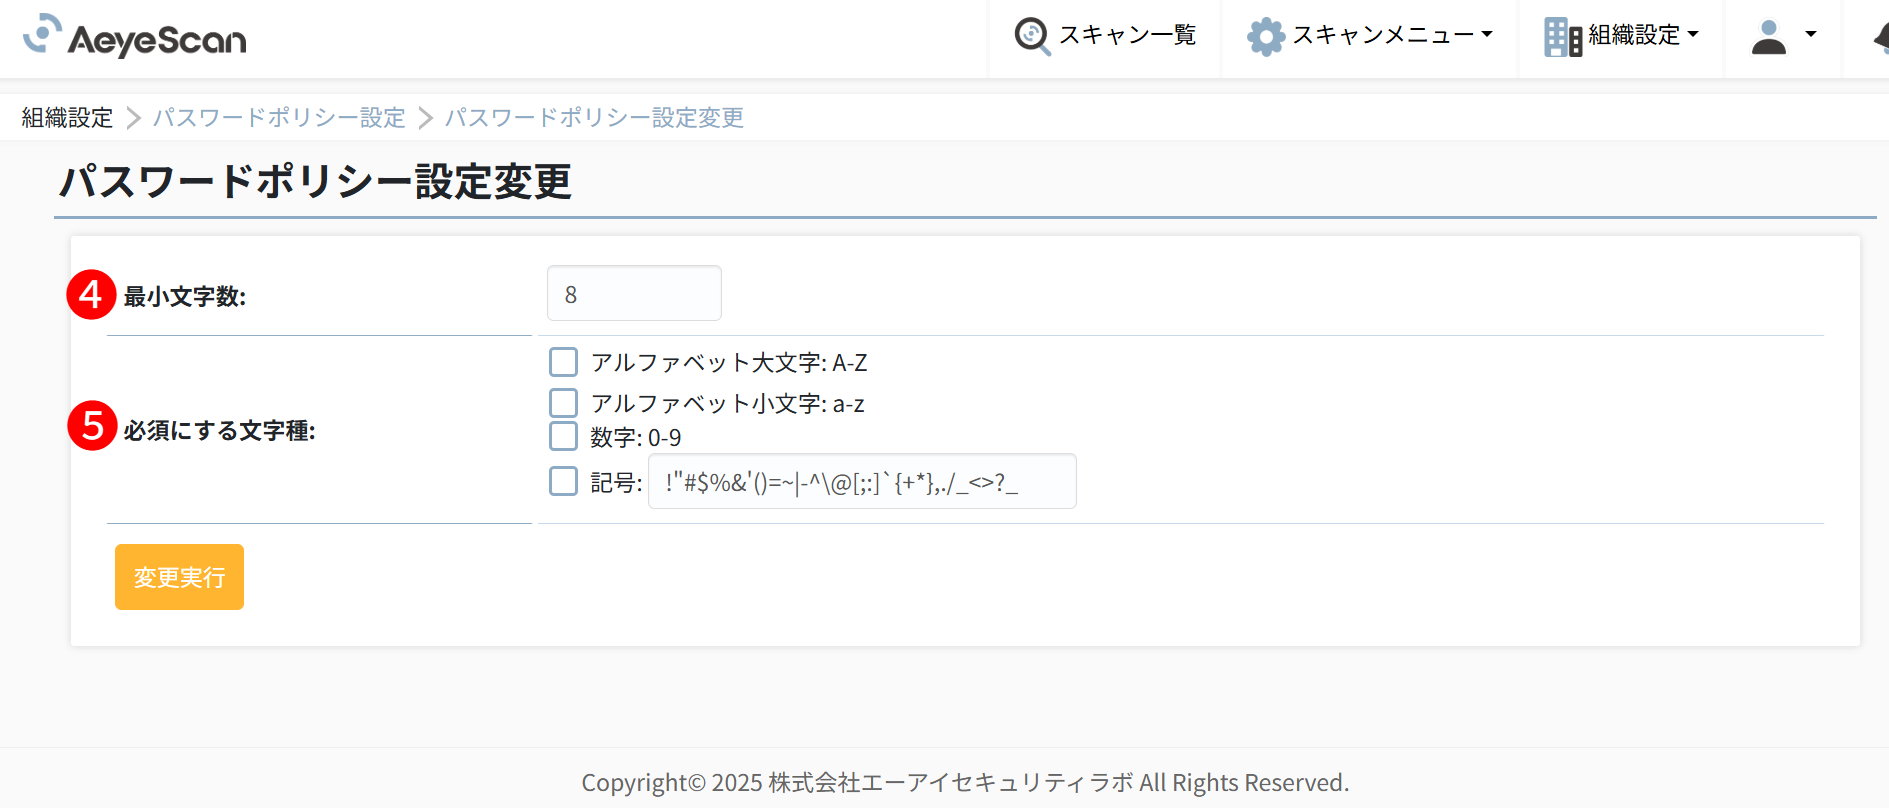
Task: Open the user account dropdown arrow
Action: [1811, 34]
